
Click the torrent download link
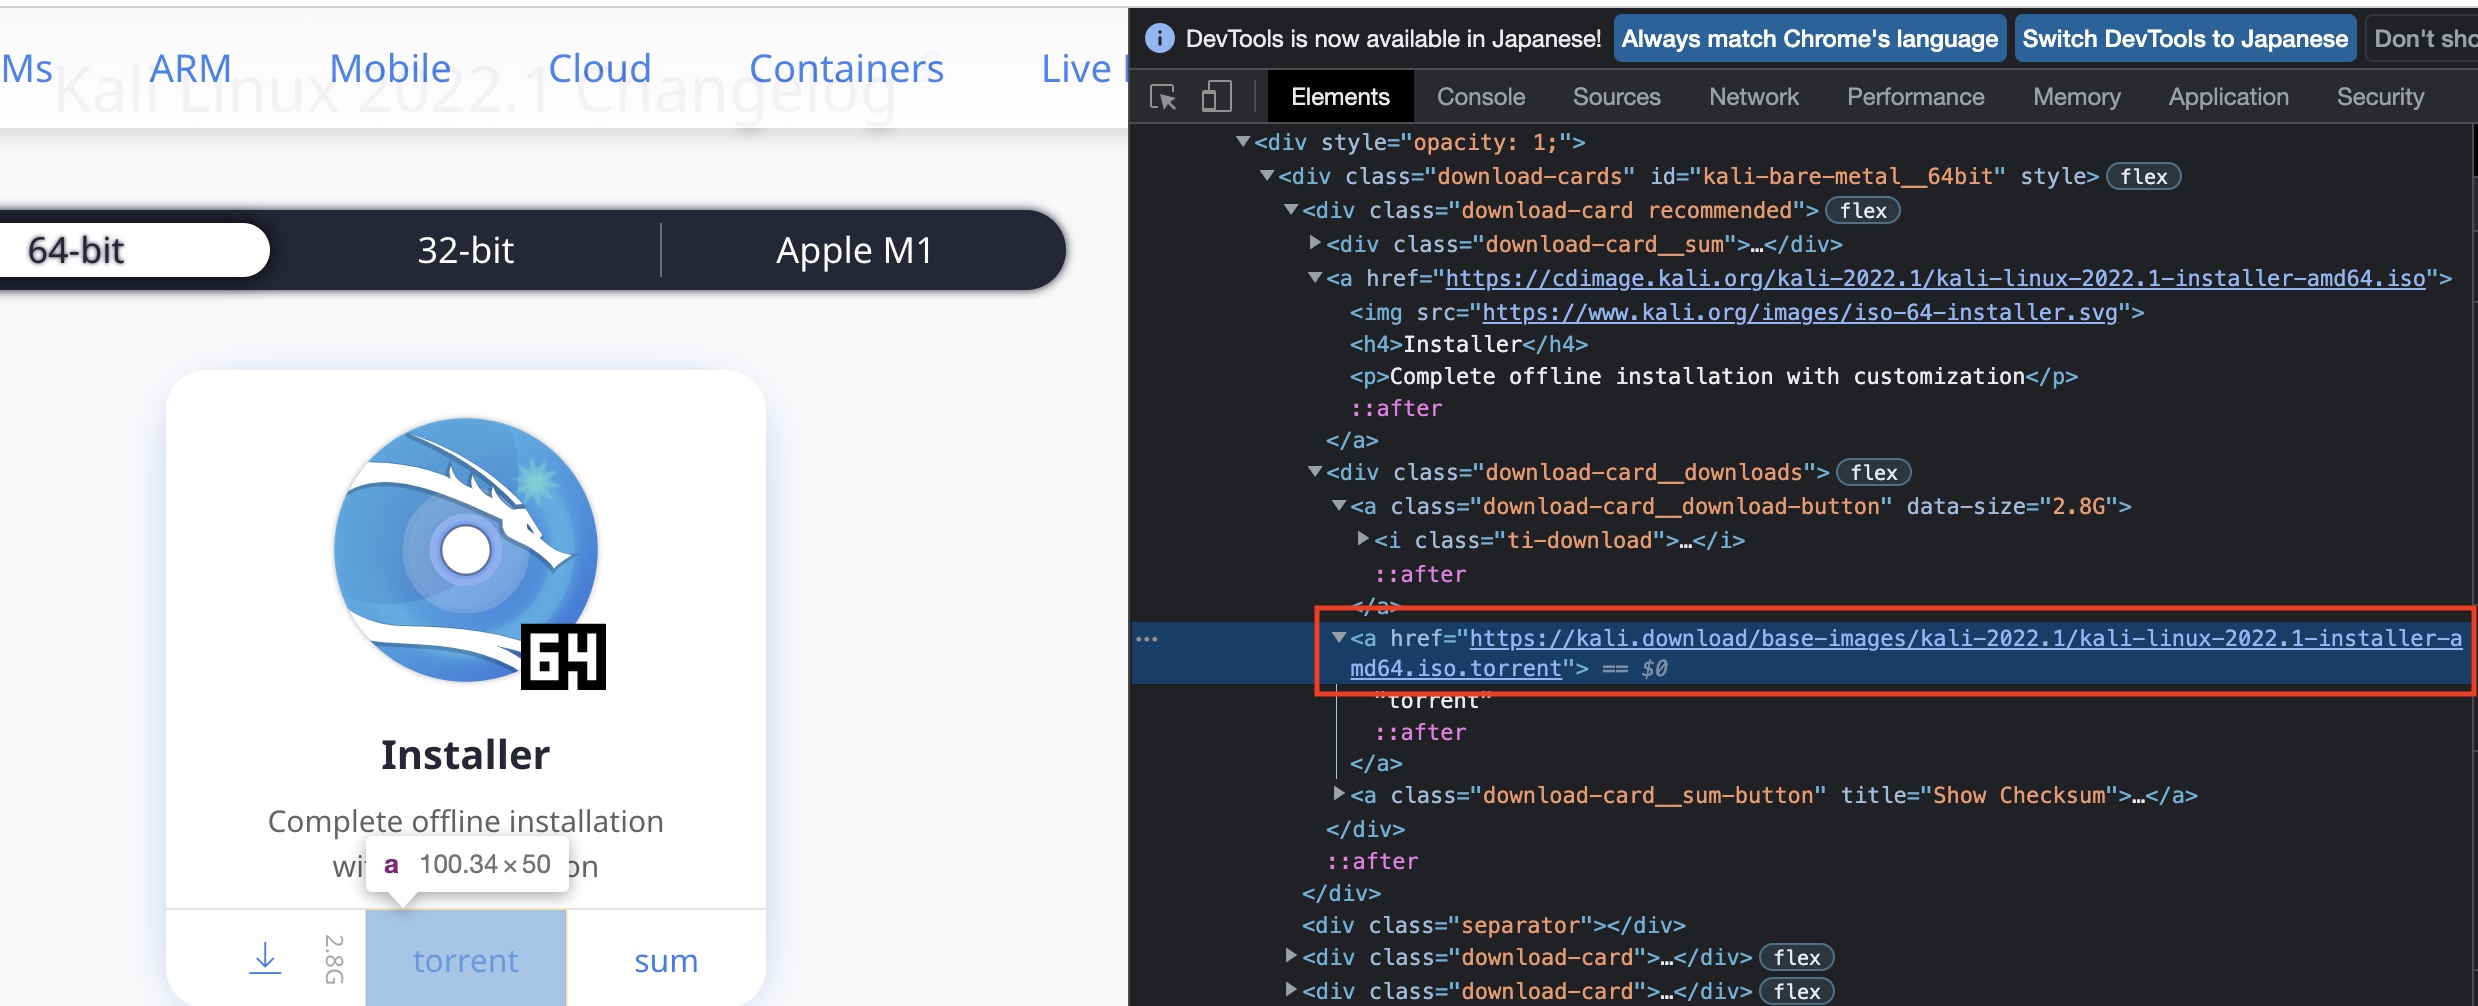(x=466, y=960)
